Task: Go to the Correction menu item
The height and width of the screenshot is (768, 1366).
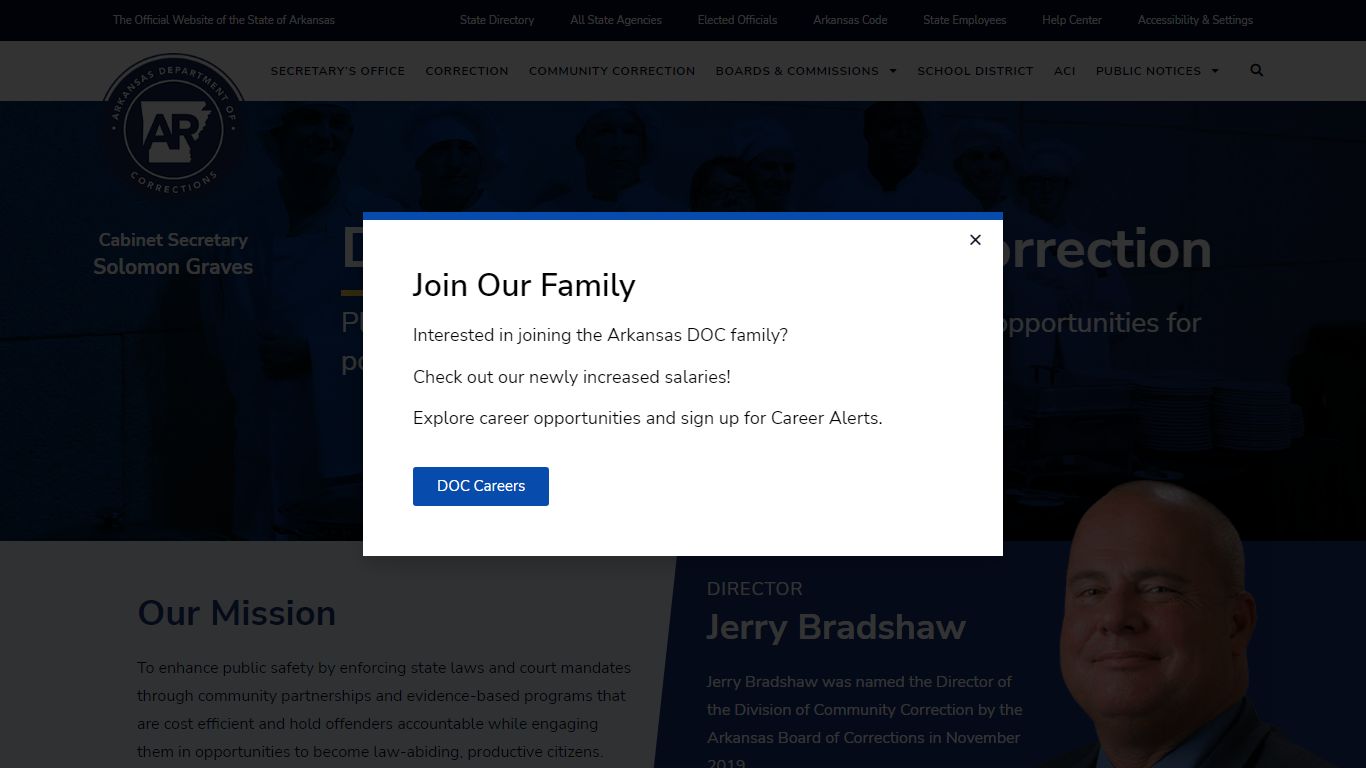Action: 467,71
